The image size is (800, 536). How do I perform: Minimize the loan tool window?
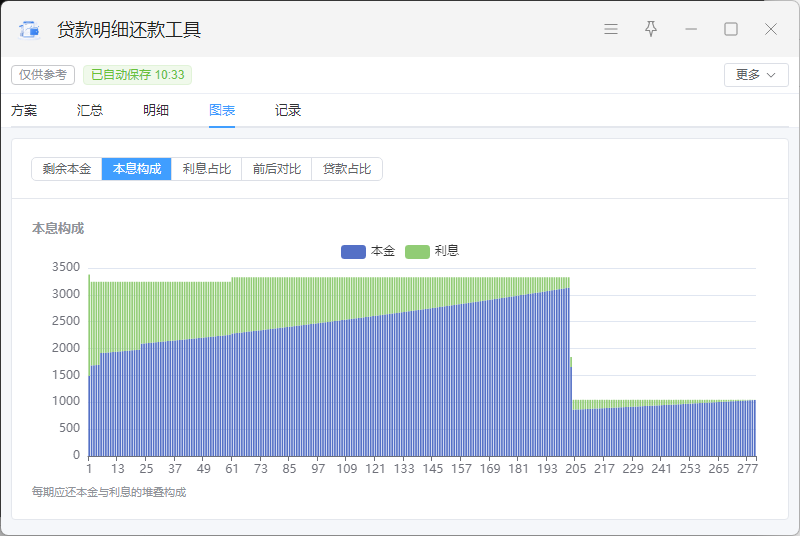pyautogui.click(x=691, y=29)
